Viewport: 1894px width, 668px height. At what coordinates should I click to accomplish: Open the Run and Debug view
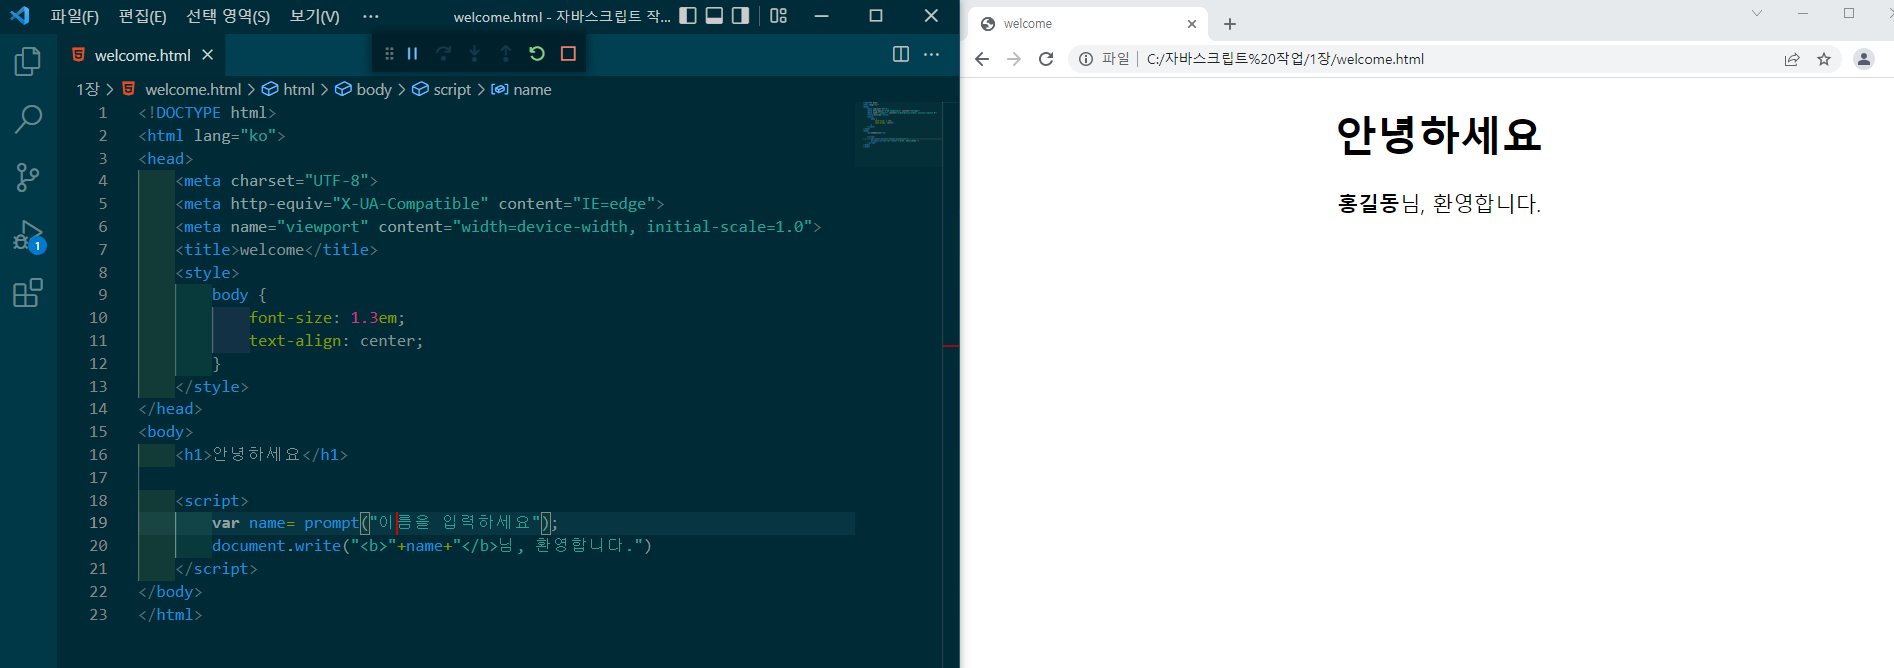point(29,236)
